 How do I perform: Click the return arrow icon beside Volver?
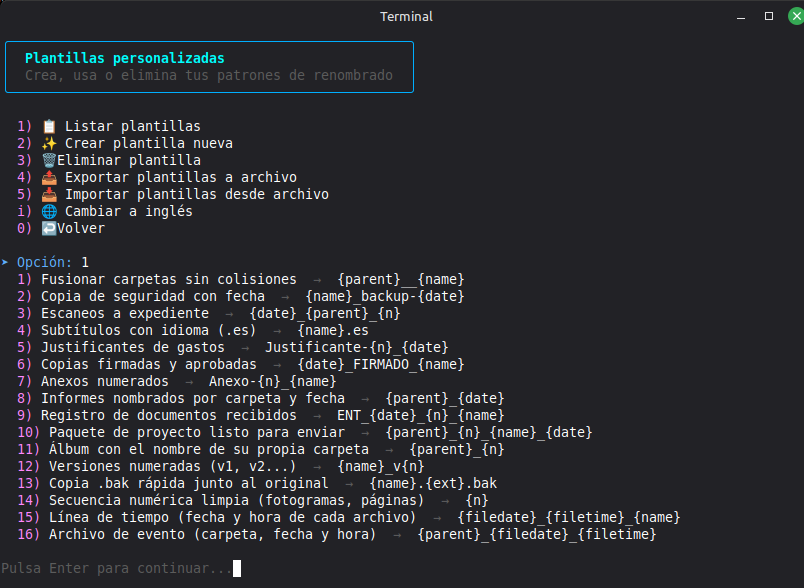49,228
